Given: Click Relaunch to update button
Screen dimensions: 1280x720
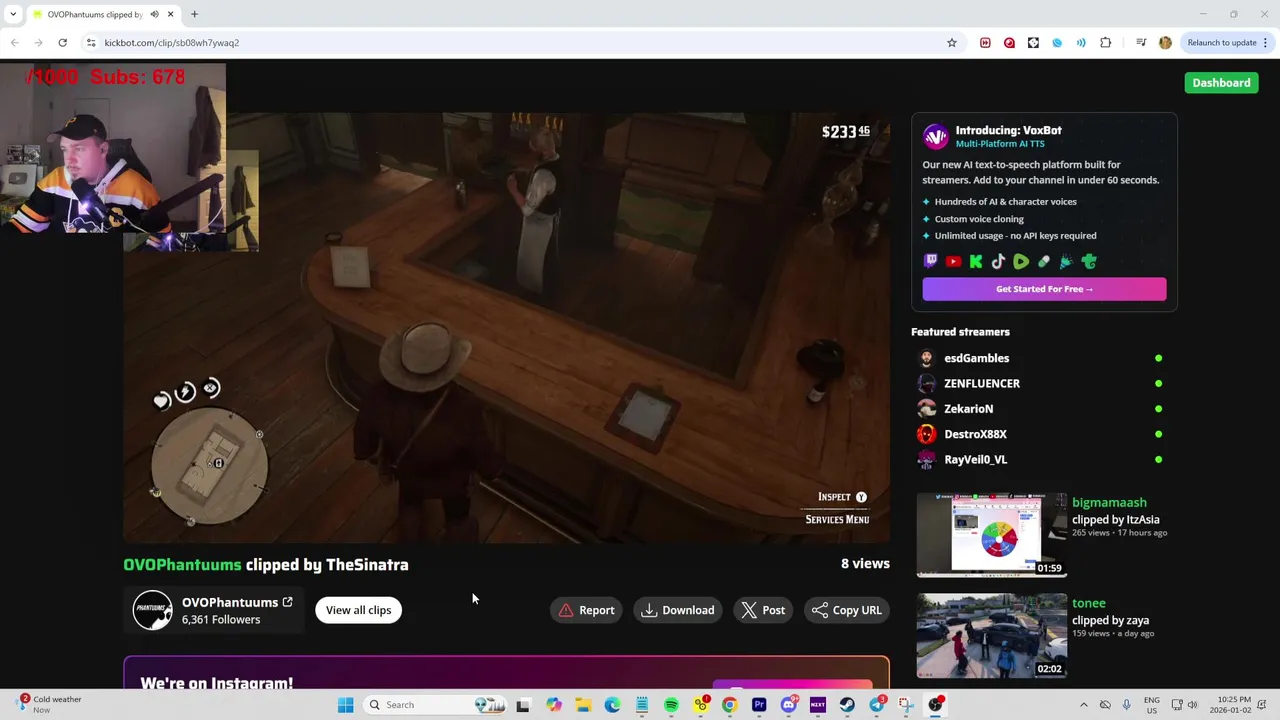Looking at the screenshot, I should point(1222,43).
